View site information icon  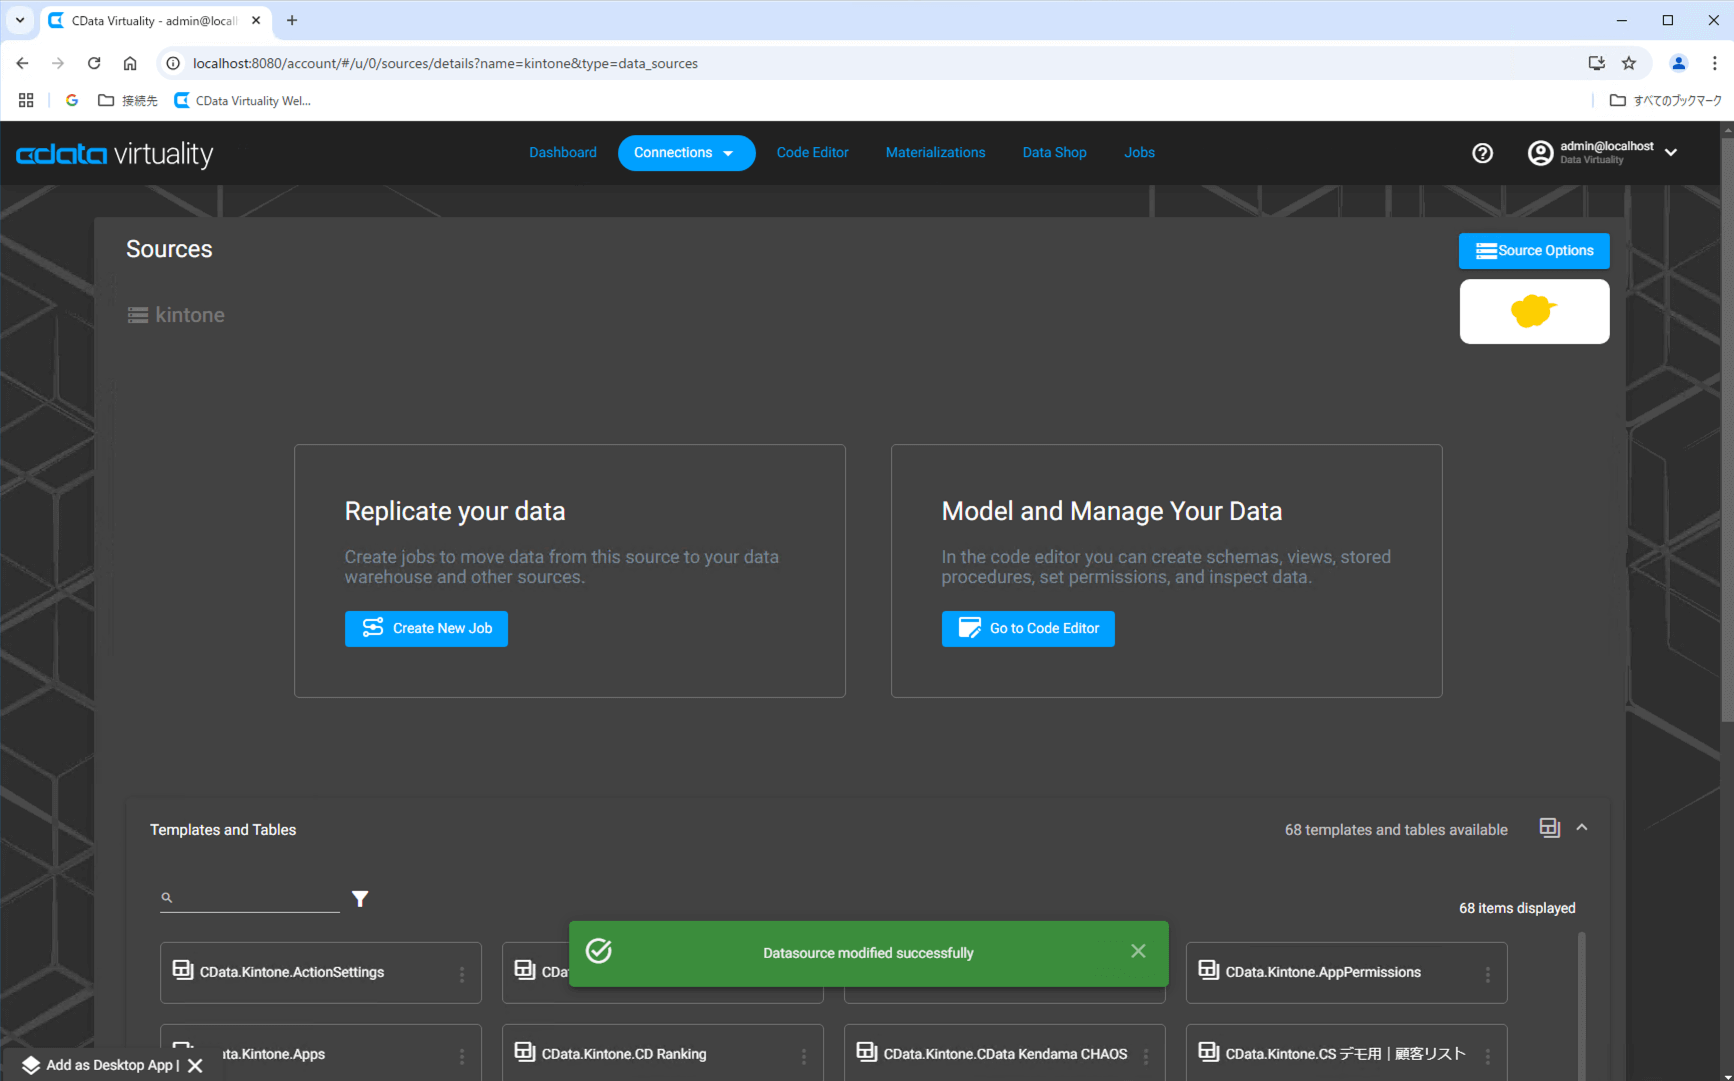tap(173, 63)
